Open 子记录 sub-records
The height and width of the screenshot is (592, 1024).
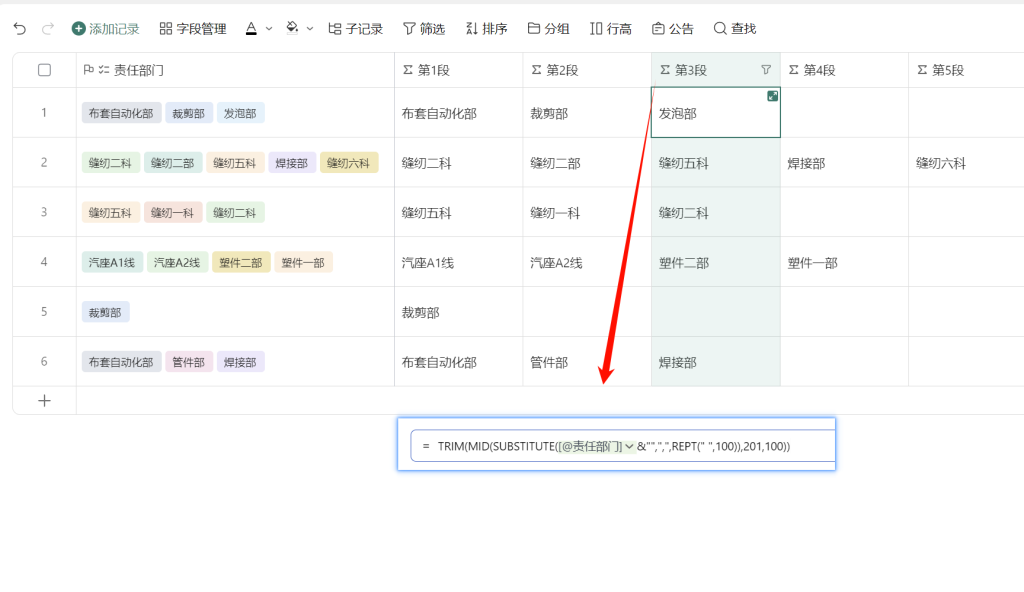(355, 29)
